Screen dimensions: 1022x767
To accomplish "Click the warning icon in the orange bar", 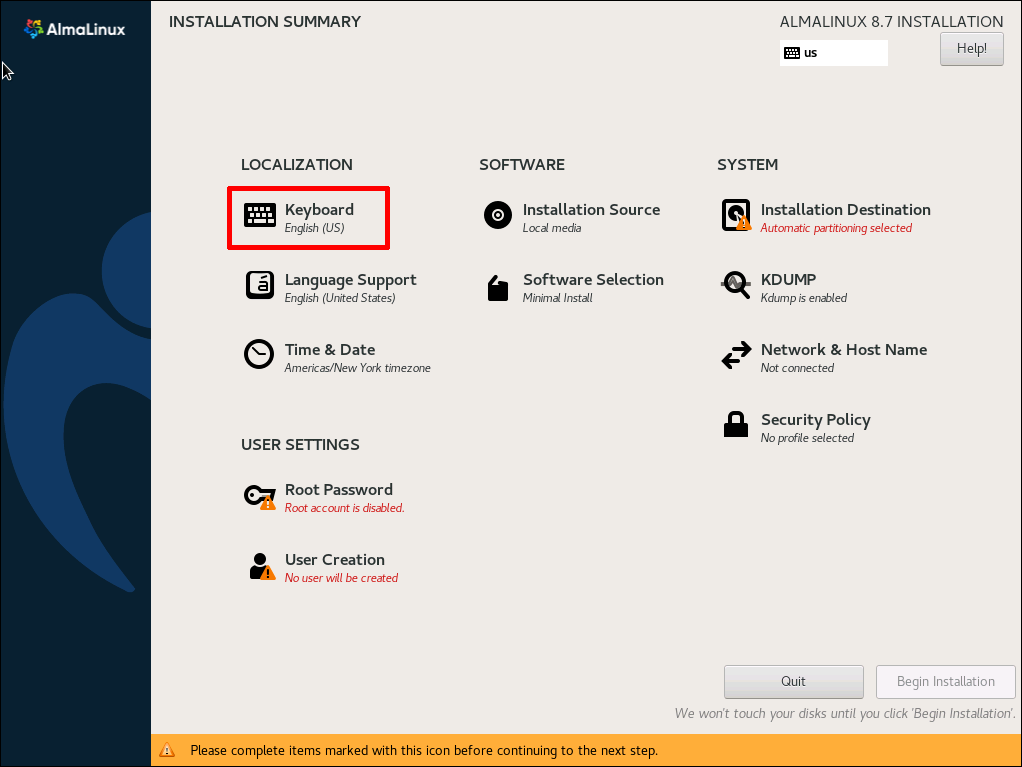I will point(167,750).
